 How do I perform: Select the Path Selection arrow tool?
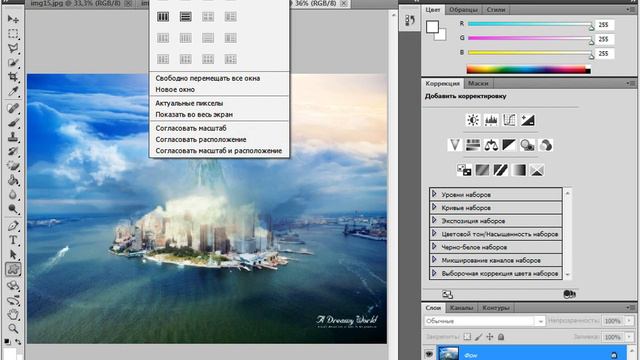tap(13, 255)
